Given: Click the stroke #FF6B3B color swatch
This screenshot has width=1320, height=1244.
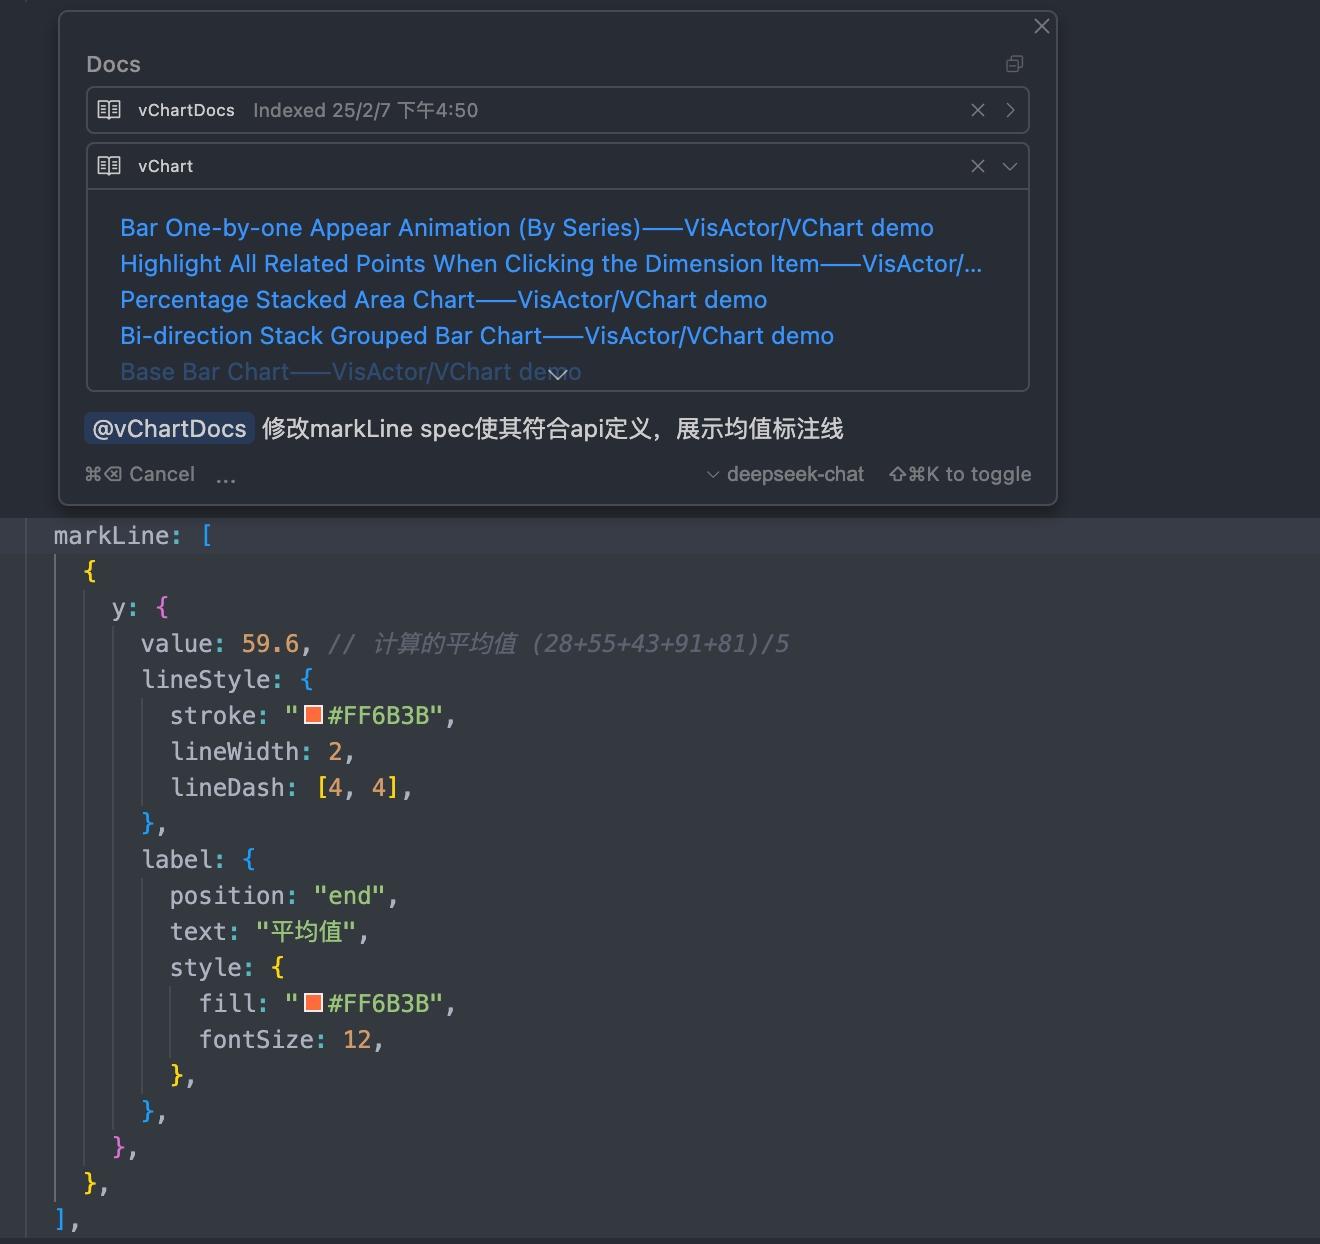Looking at the screenshot, I should tap(313, 715).
